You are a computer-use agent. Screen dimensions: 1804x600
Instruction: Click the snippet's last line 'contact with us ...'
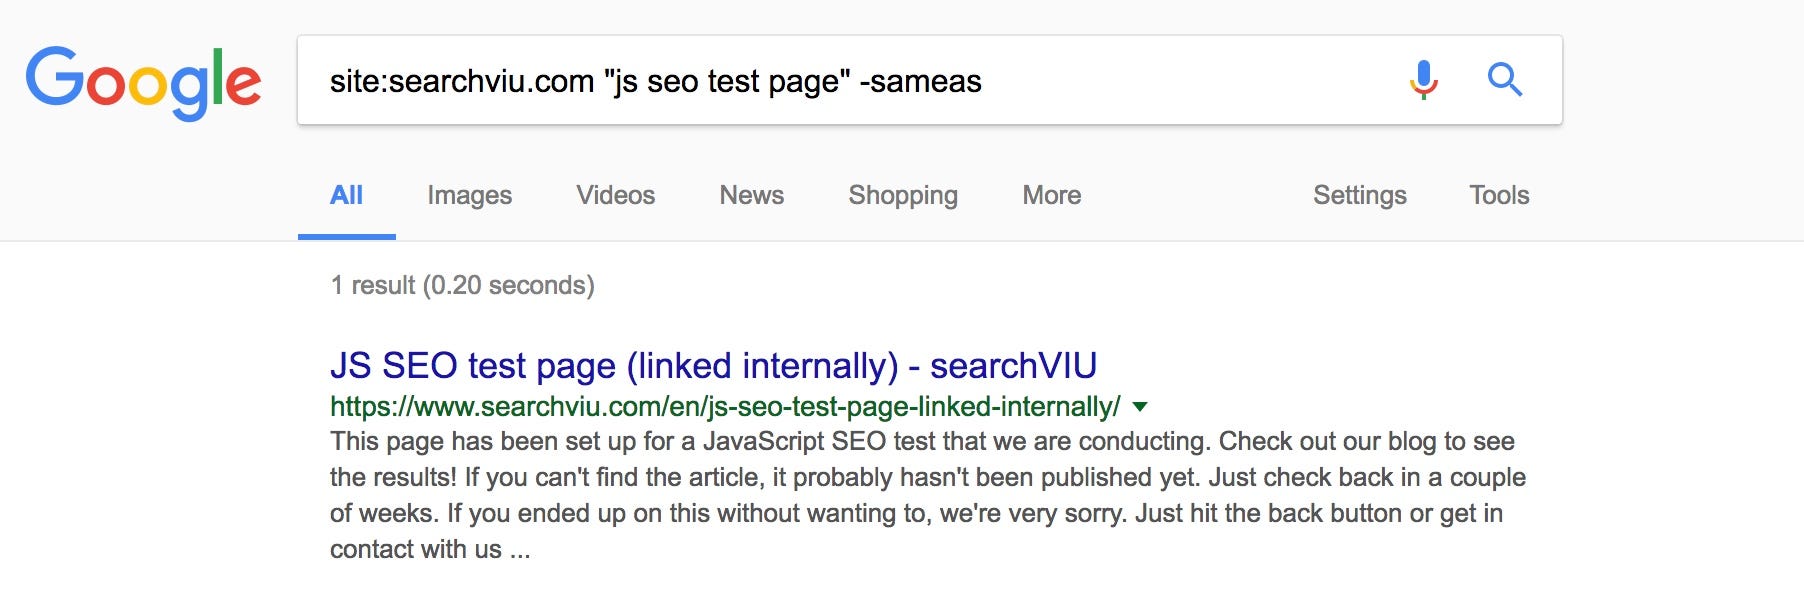[430, 549]
